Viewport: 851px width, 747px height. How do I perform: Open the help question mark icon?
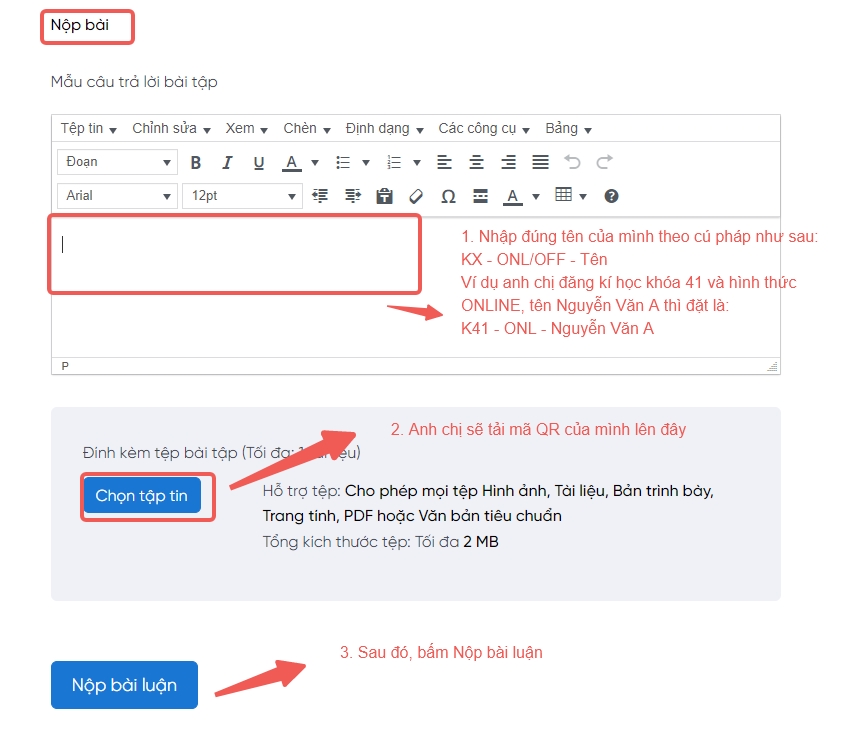click(612, 196)
